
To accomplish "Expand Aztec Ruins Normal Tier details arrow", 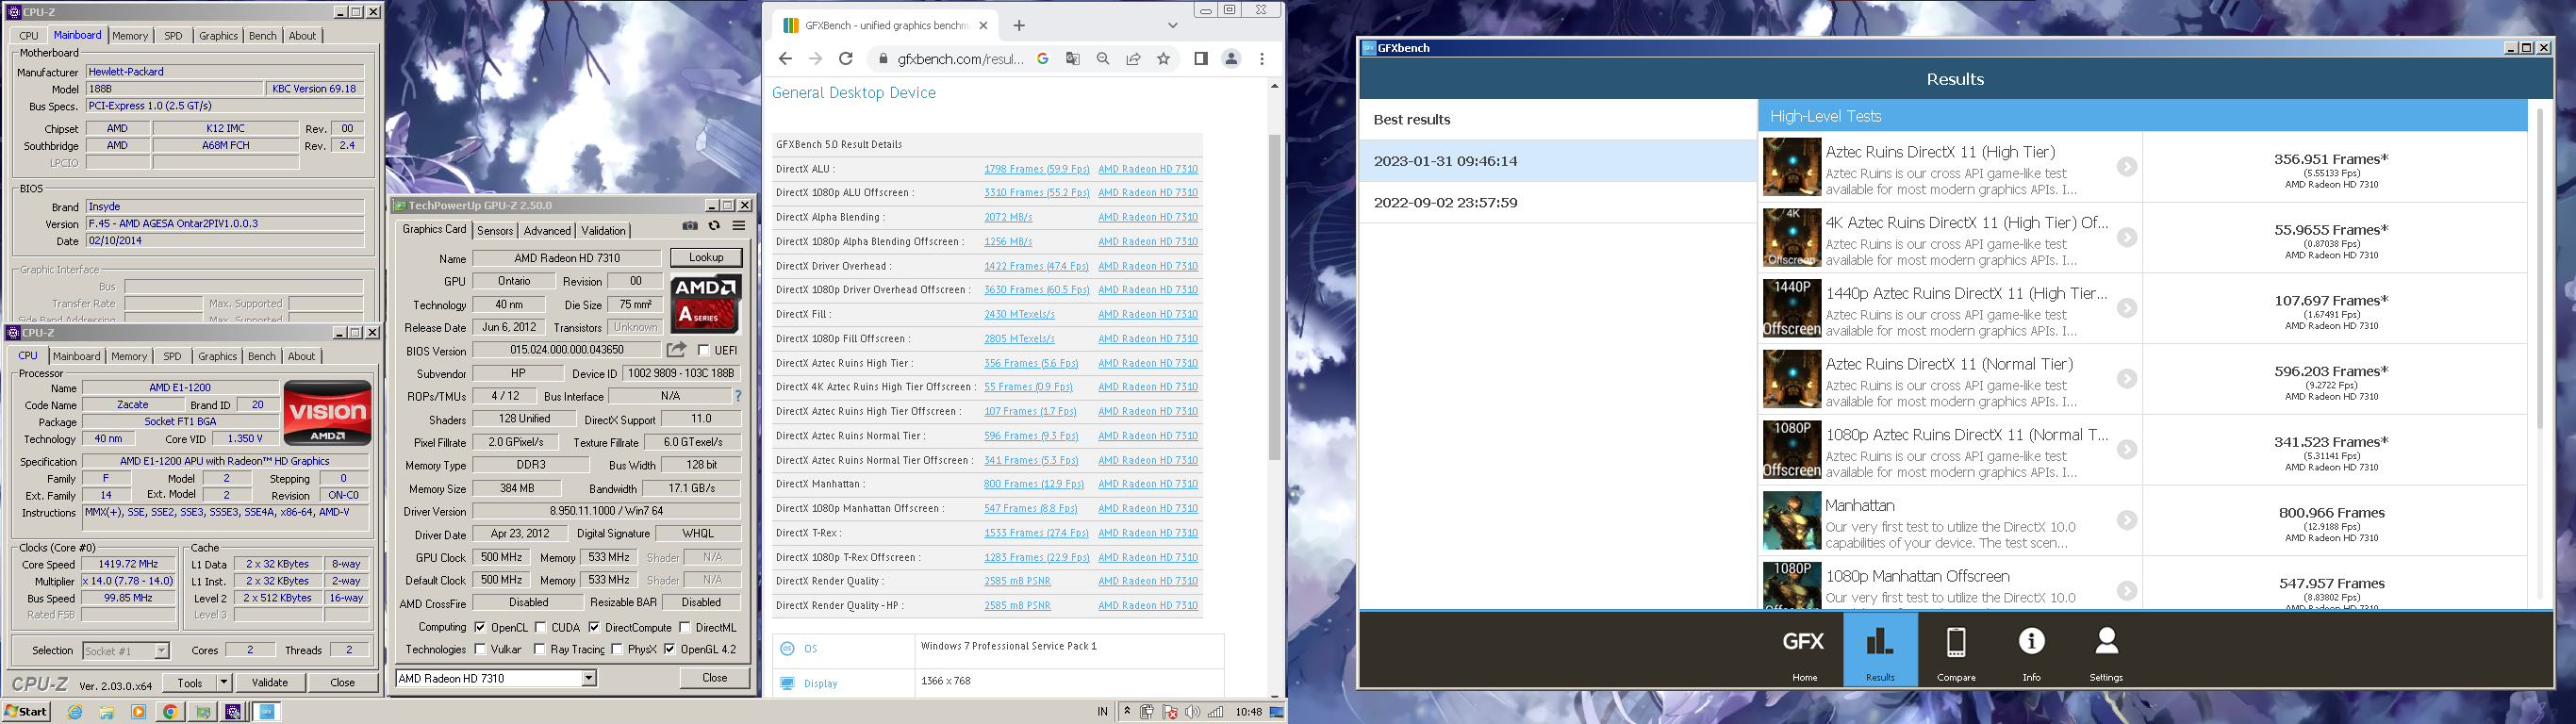I will pos(2126,379).
